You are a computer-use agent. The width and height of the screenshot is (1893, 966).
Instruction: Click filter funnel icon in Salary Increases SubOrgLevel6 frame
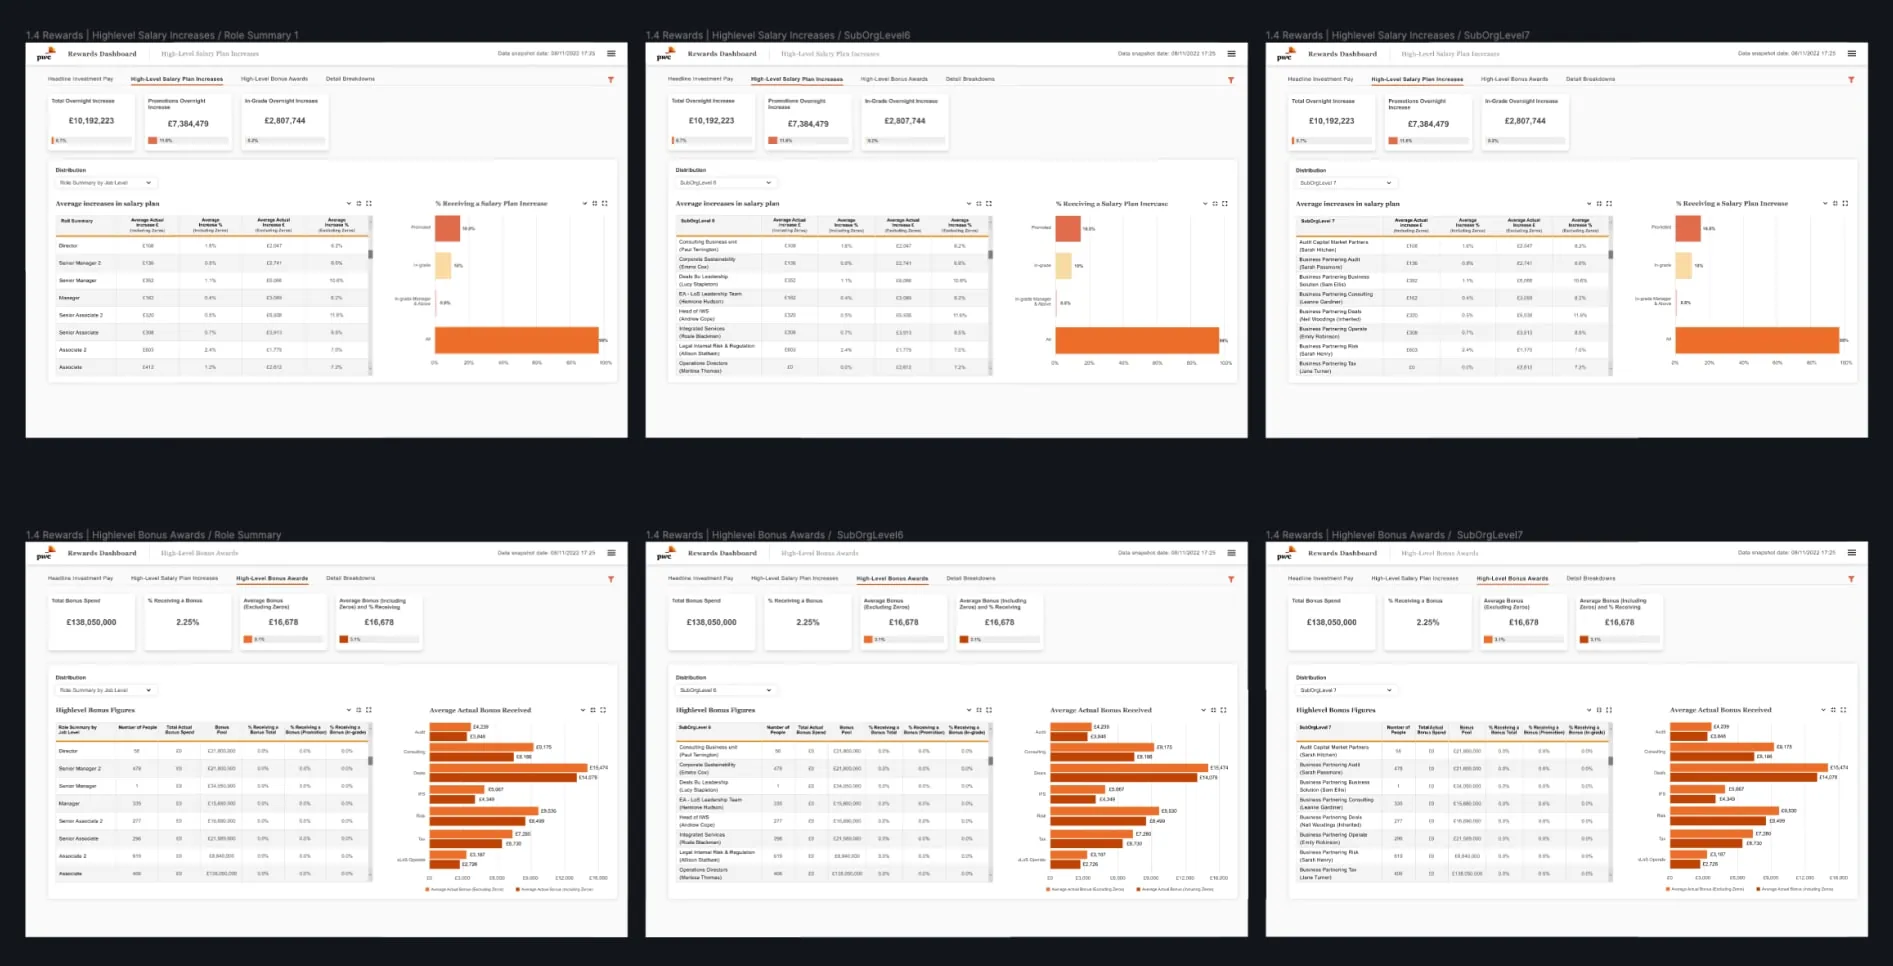1231,80
